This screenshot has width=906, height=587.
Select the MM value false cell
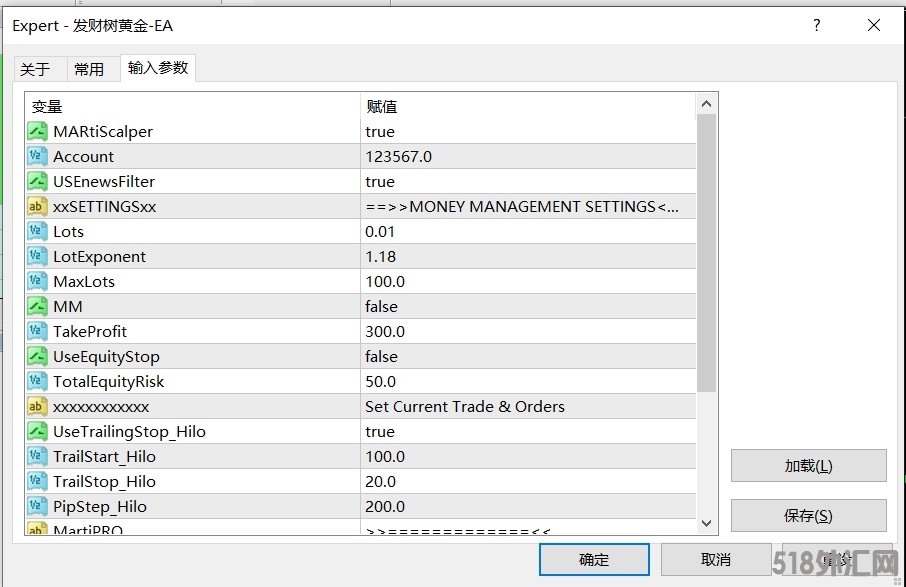527,306
